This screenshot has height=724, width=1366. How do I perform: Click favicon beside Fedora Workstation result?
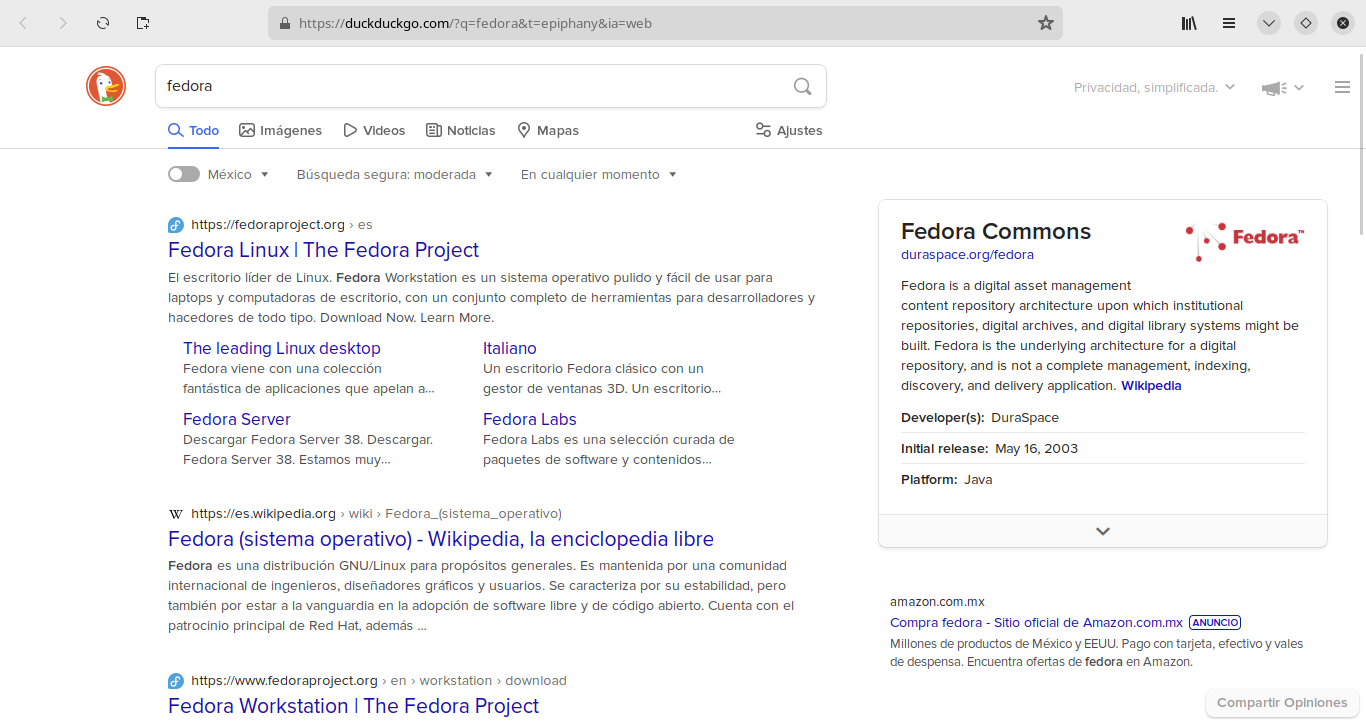click(176, 681)
